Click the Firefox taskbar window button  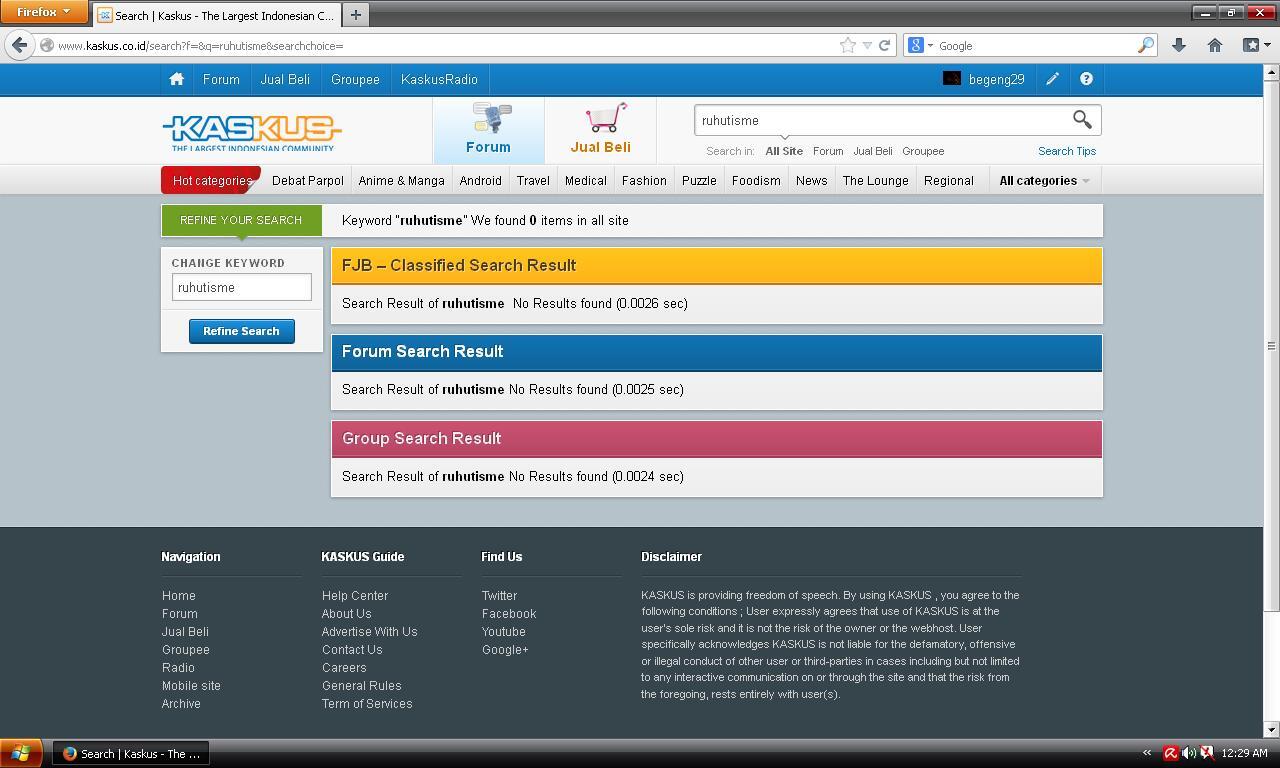pyautogui.click(x=132, y=754)
